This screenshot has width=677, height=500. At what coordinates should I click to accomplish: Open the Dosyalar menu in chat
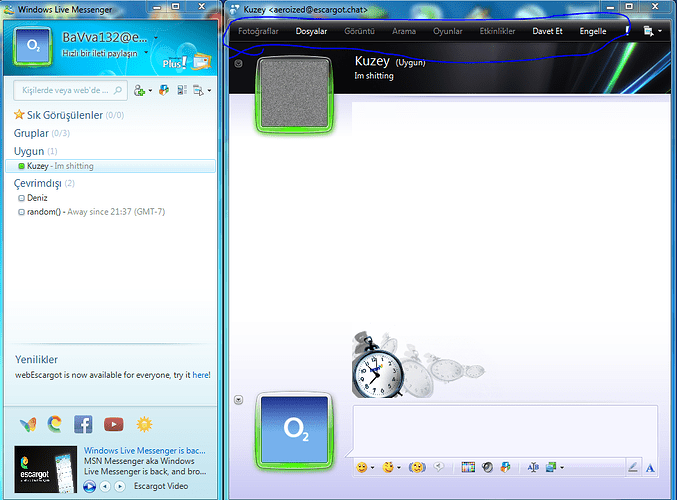tap(311, 31)
